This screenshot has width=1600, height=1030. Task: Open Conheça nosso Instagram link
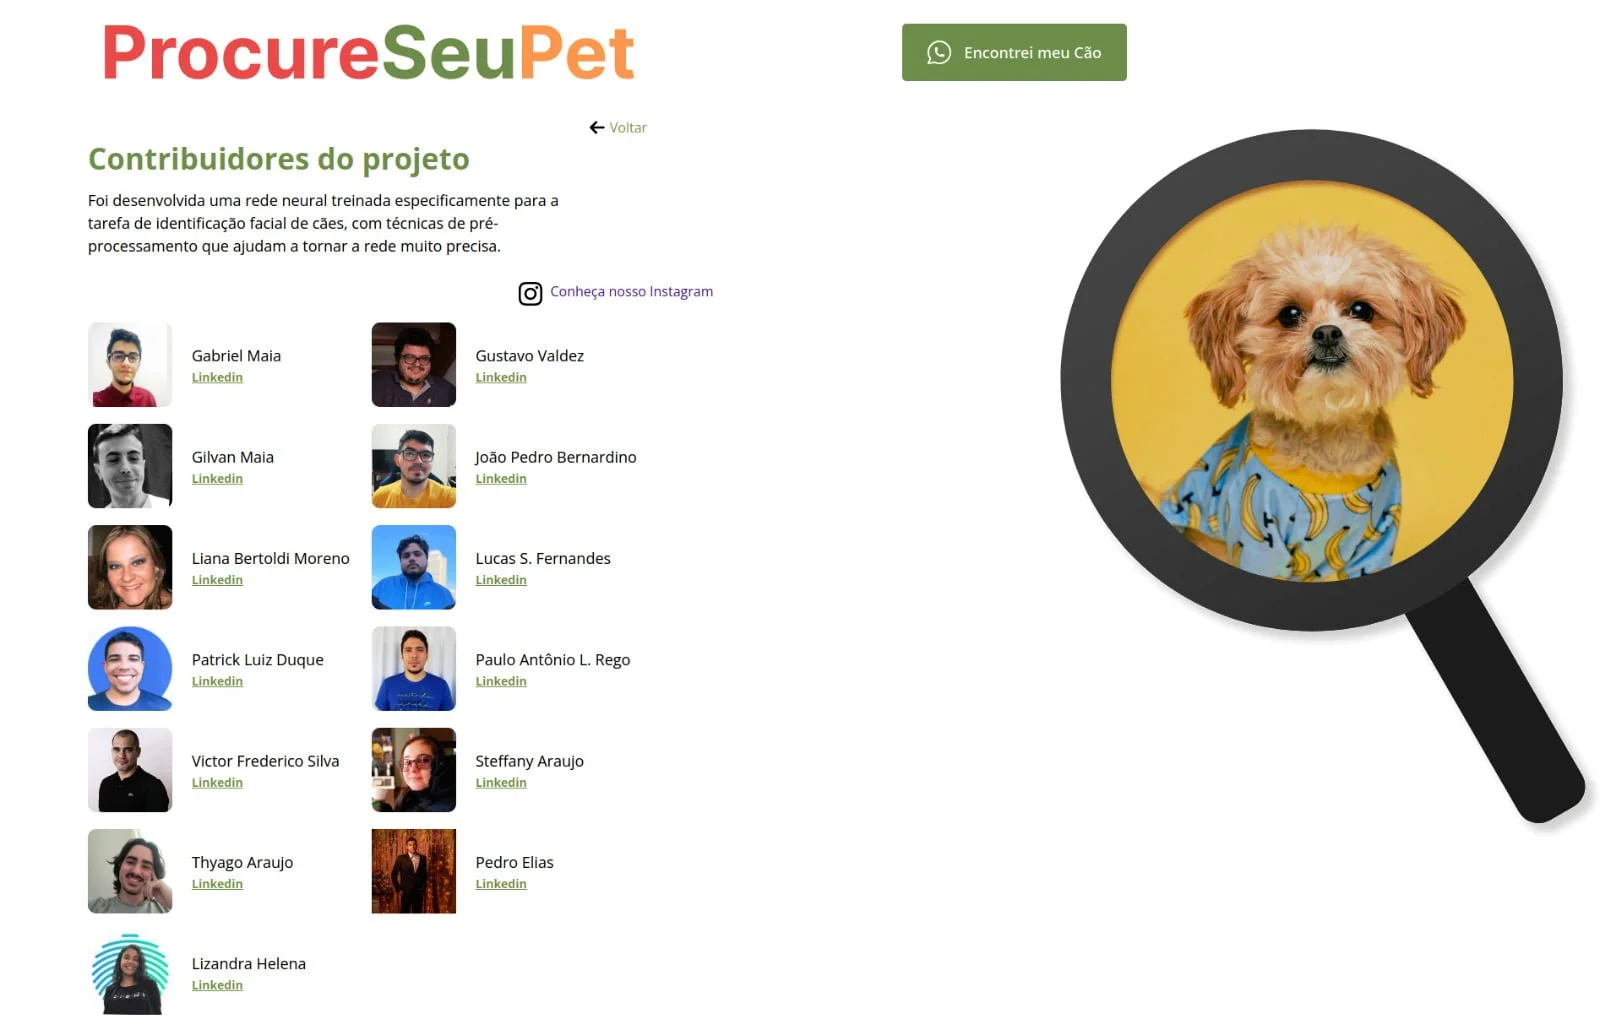tap(631, 291)
